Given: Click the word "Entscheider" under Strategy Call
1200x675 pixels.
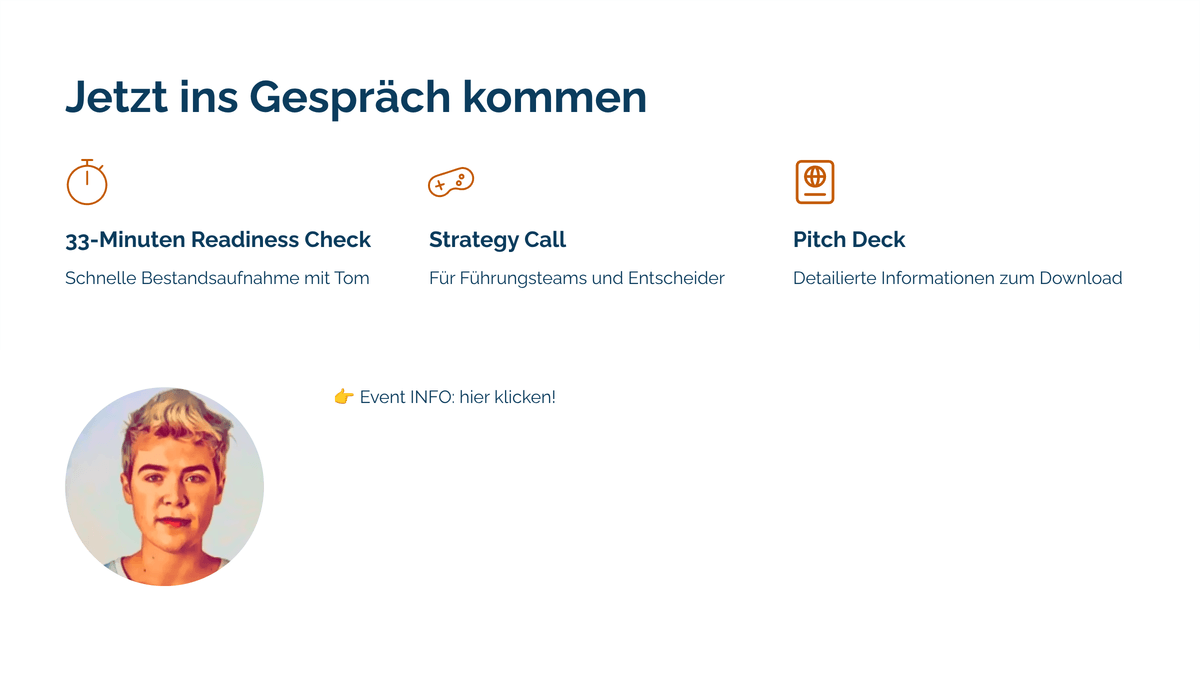Looking at the screenshot, I should [676, 278].
